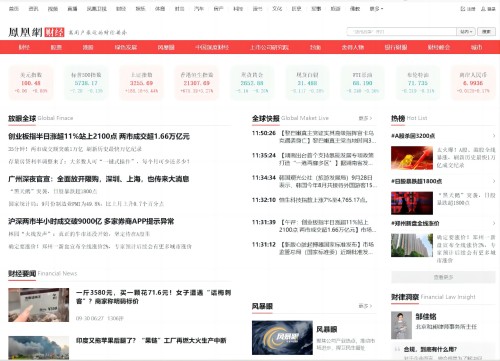Image resolution: width=500 pixels, height=361 pixels.
Task: Click 放眼全球 Global Finance section heading
Action: pyautogui.click(x=41, y=118)
